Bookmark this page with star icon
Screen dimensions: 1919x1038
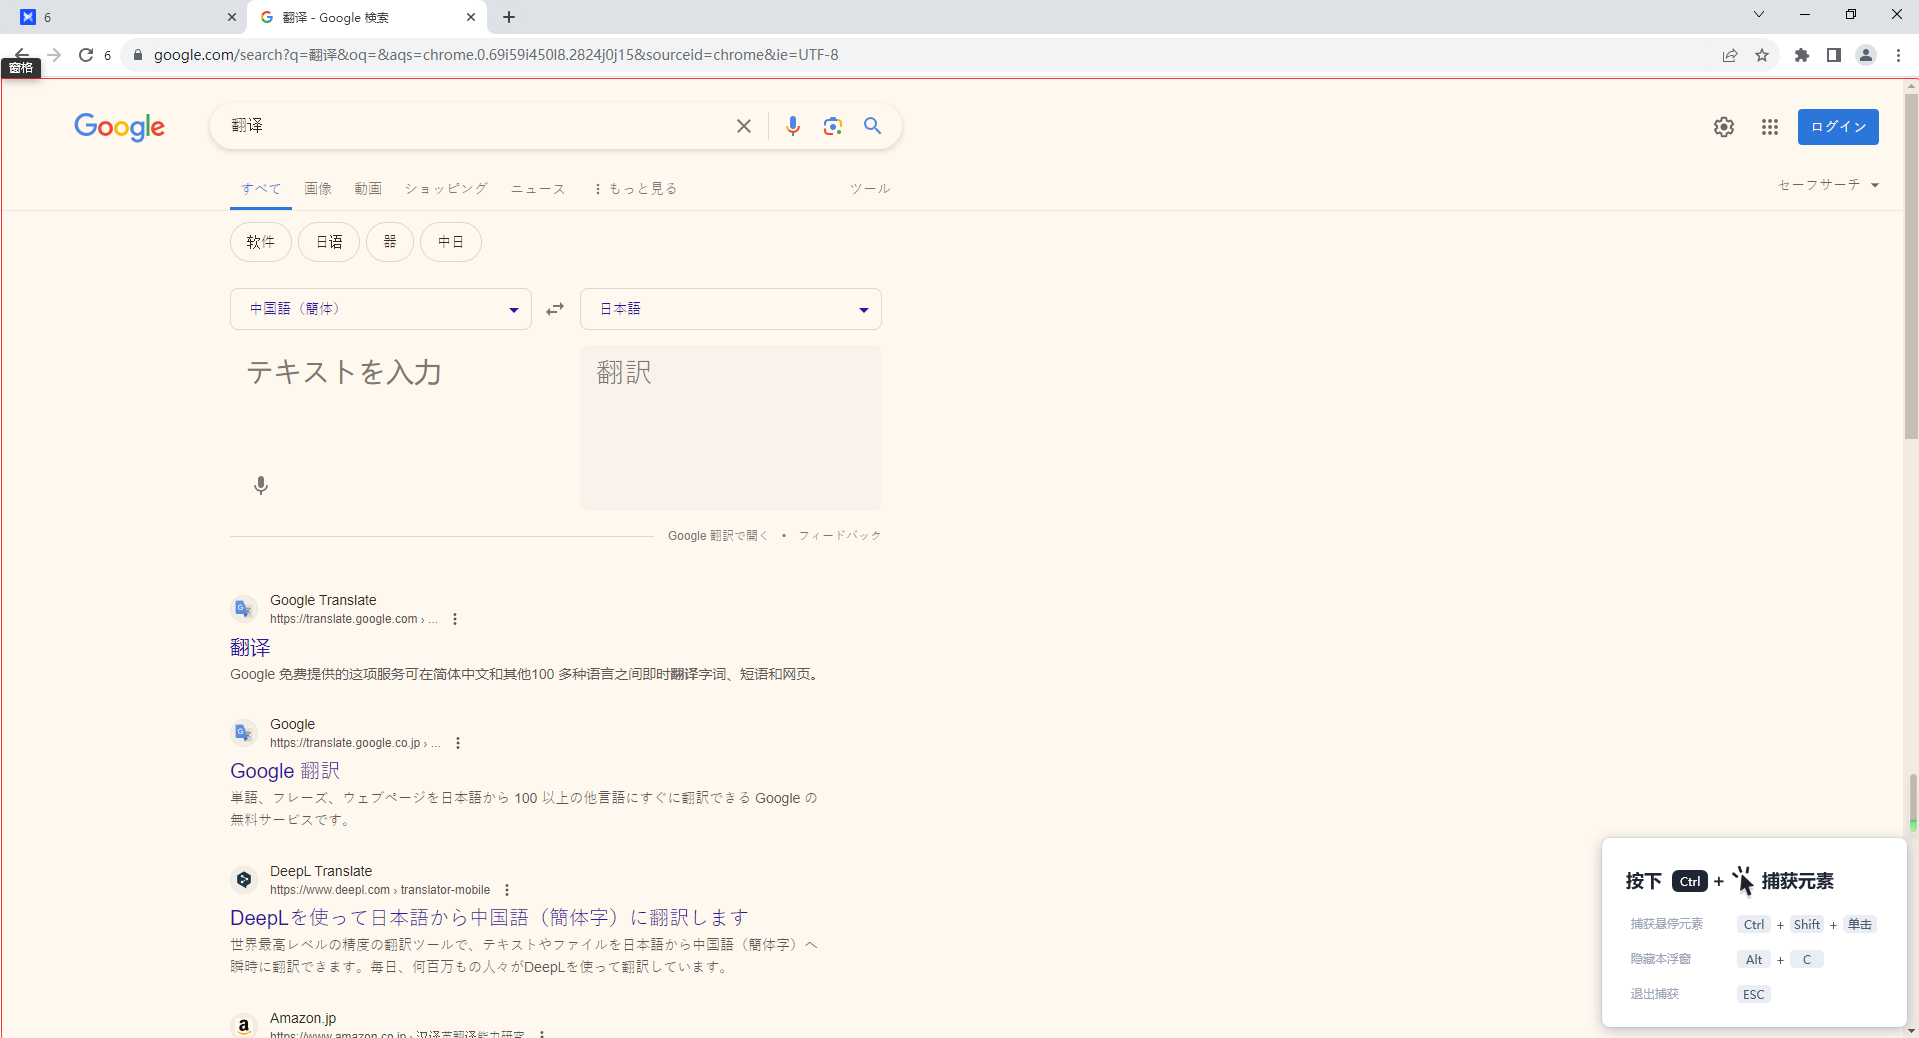(1762, 55)
